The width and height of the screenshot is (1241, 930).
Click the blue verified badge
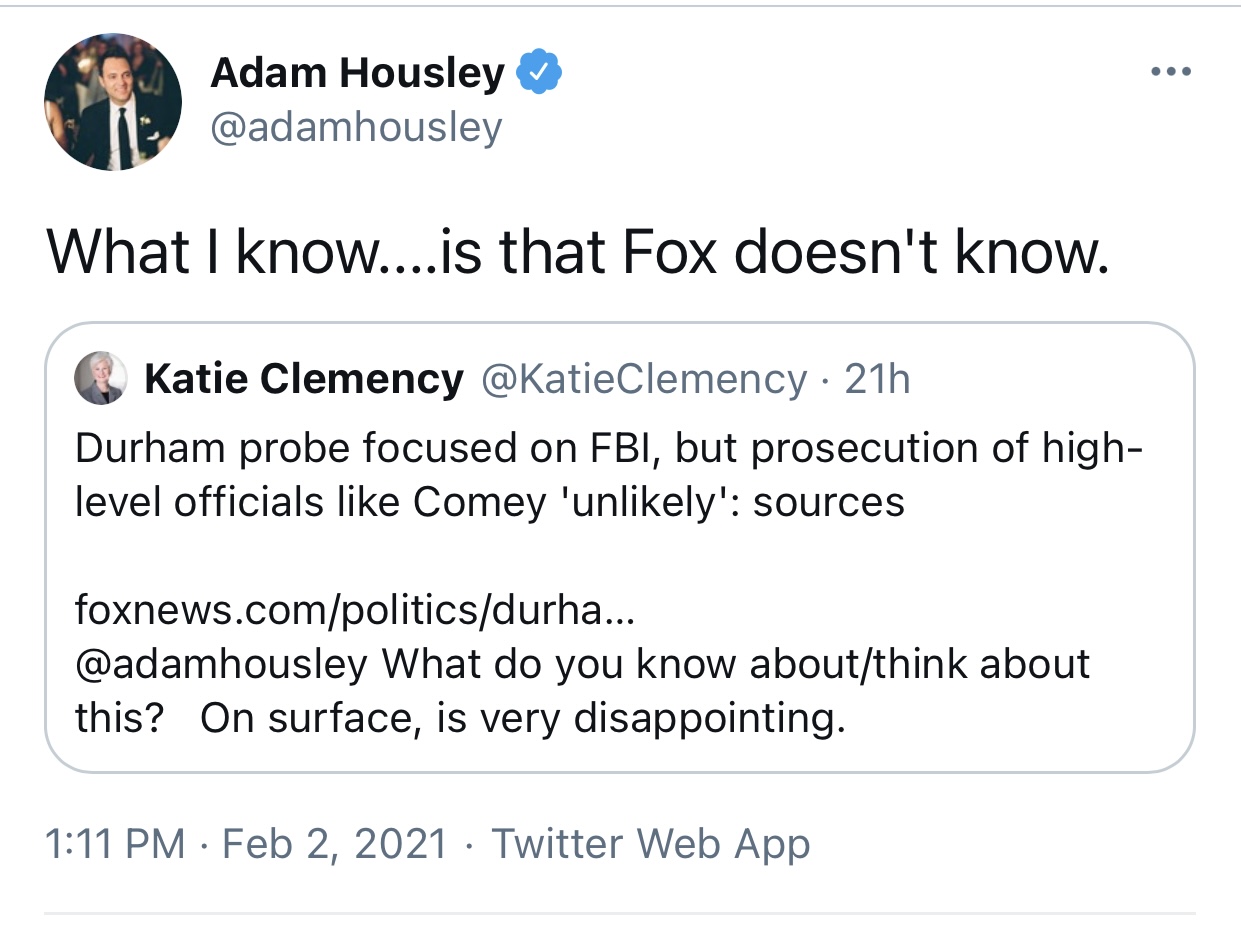(540, 73)
